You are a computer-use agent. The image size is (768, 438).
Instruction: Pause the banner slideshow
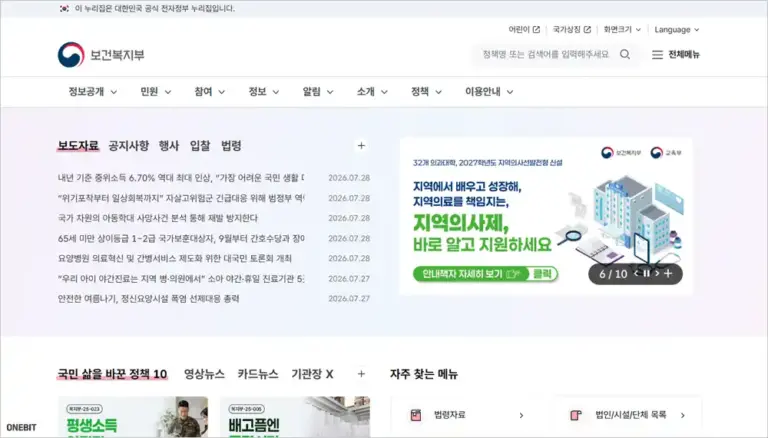647,273
